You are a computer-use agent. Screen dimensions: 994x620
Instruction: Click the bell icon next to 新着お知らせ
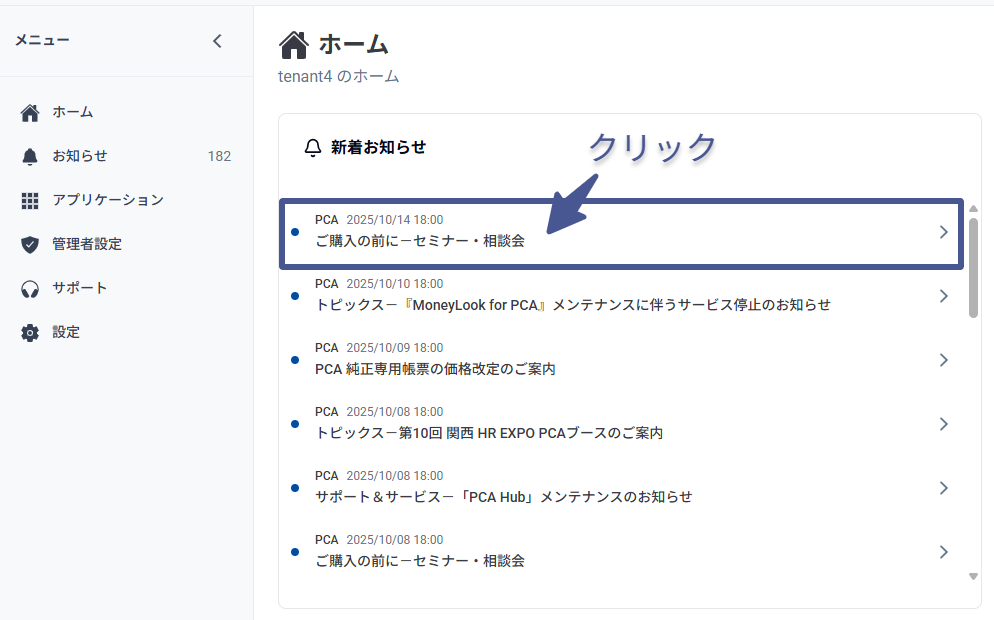pyautogui.click(x=313, y=148)
